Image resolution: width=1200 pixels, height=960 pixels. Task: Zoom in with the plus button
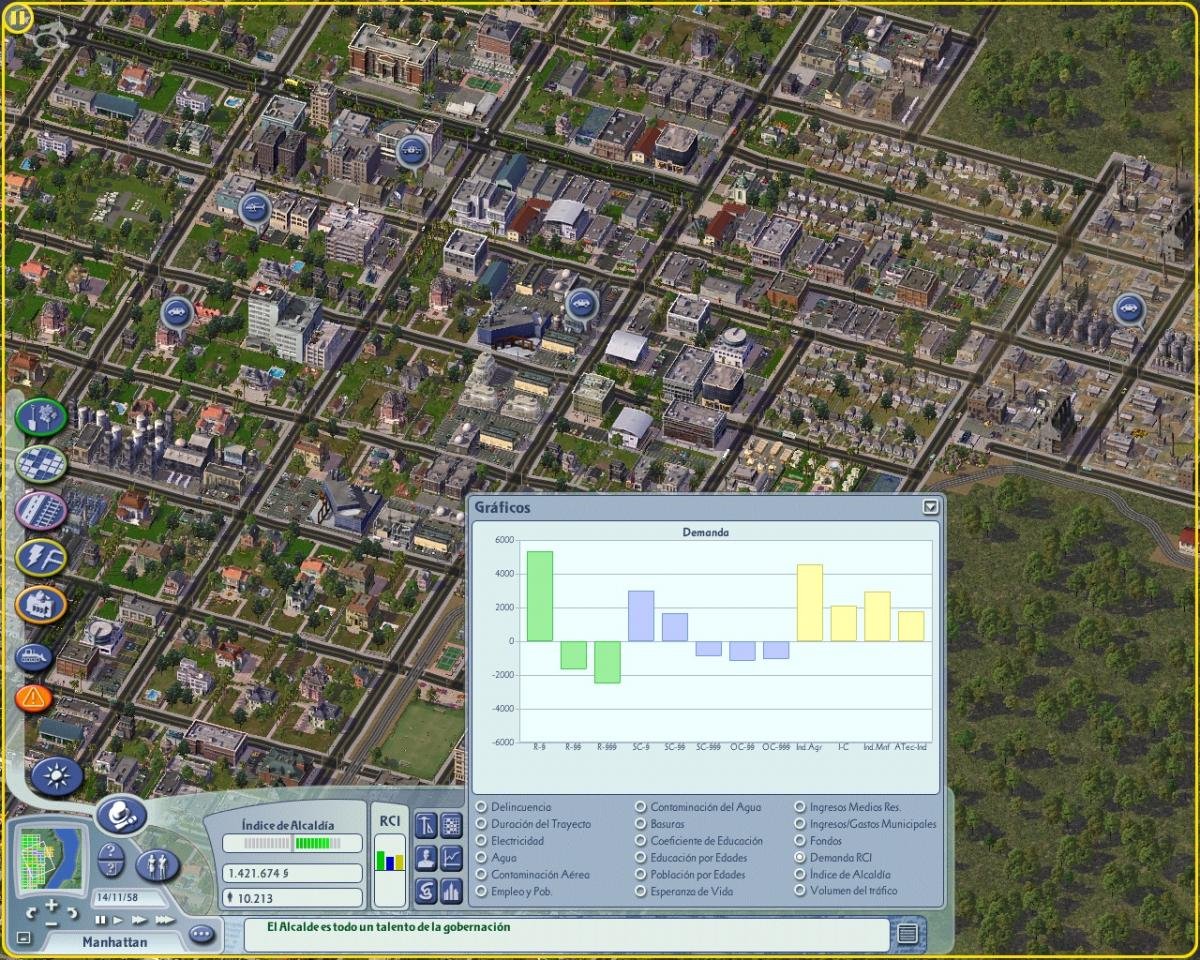tap(52, 906)
